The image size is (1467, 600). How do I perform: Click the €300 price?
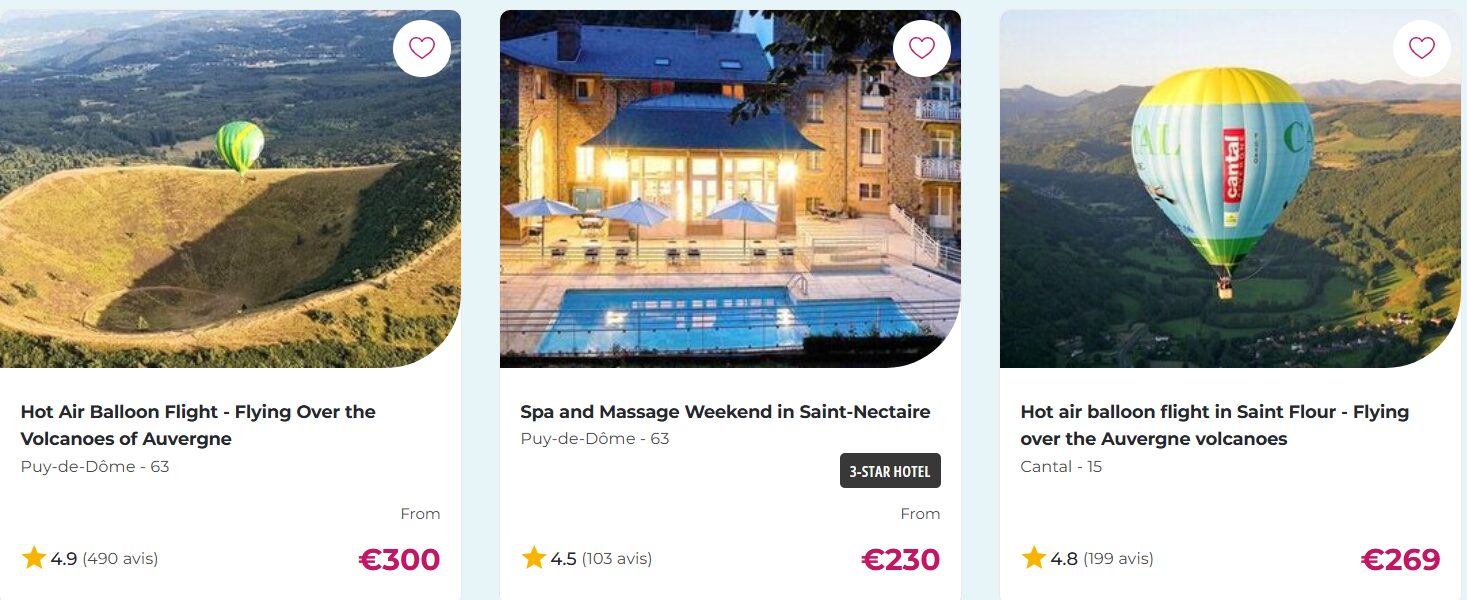tap(399, 560)
